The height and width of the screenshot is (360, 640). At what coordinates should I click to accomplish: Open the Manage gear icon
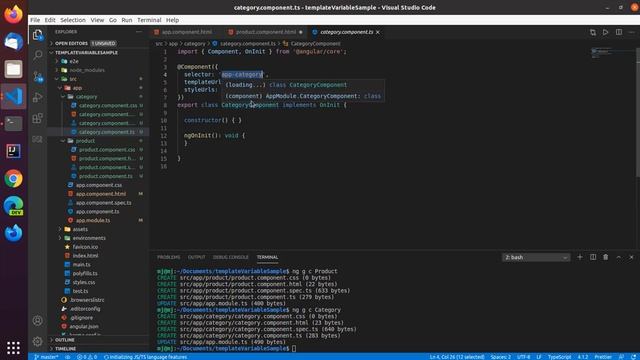point(38,341)
